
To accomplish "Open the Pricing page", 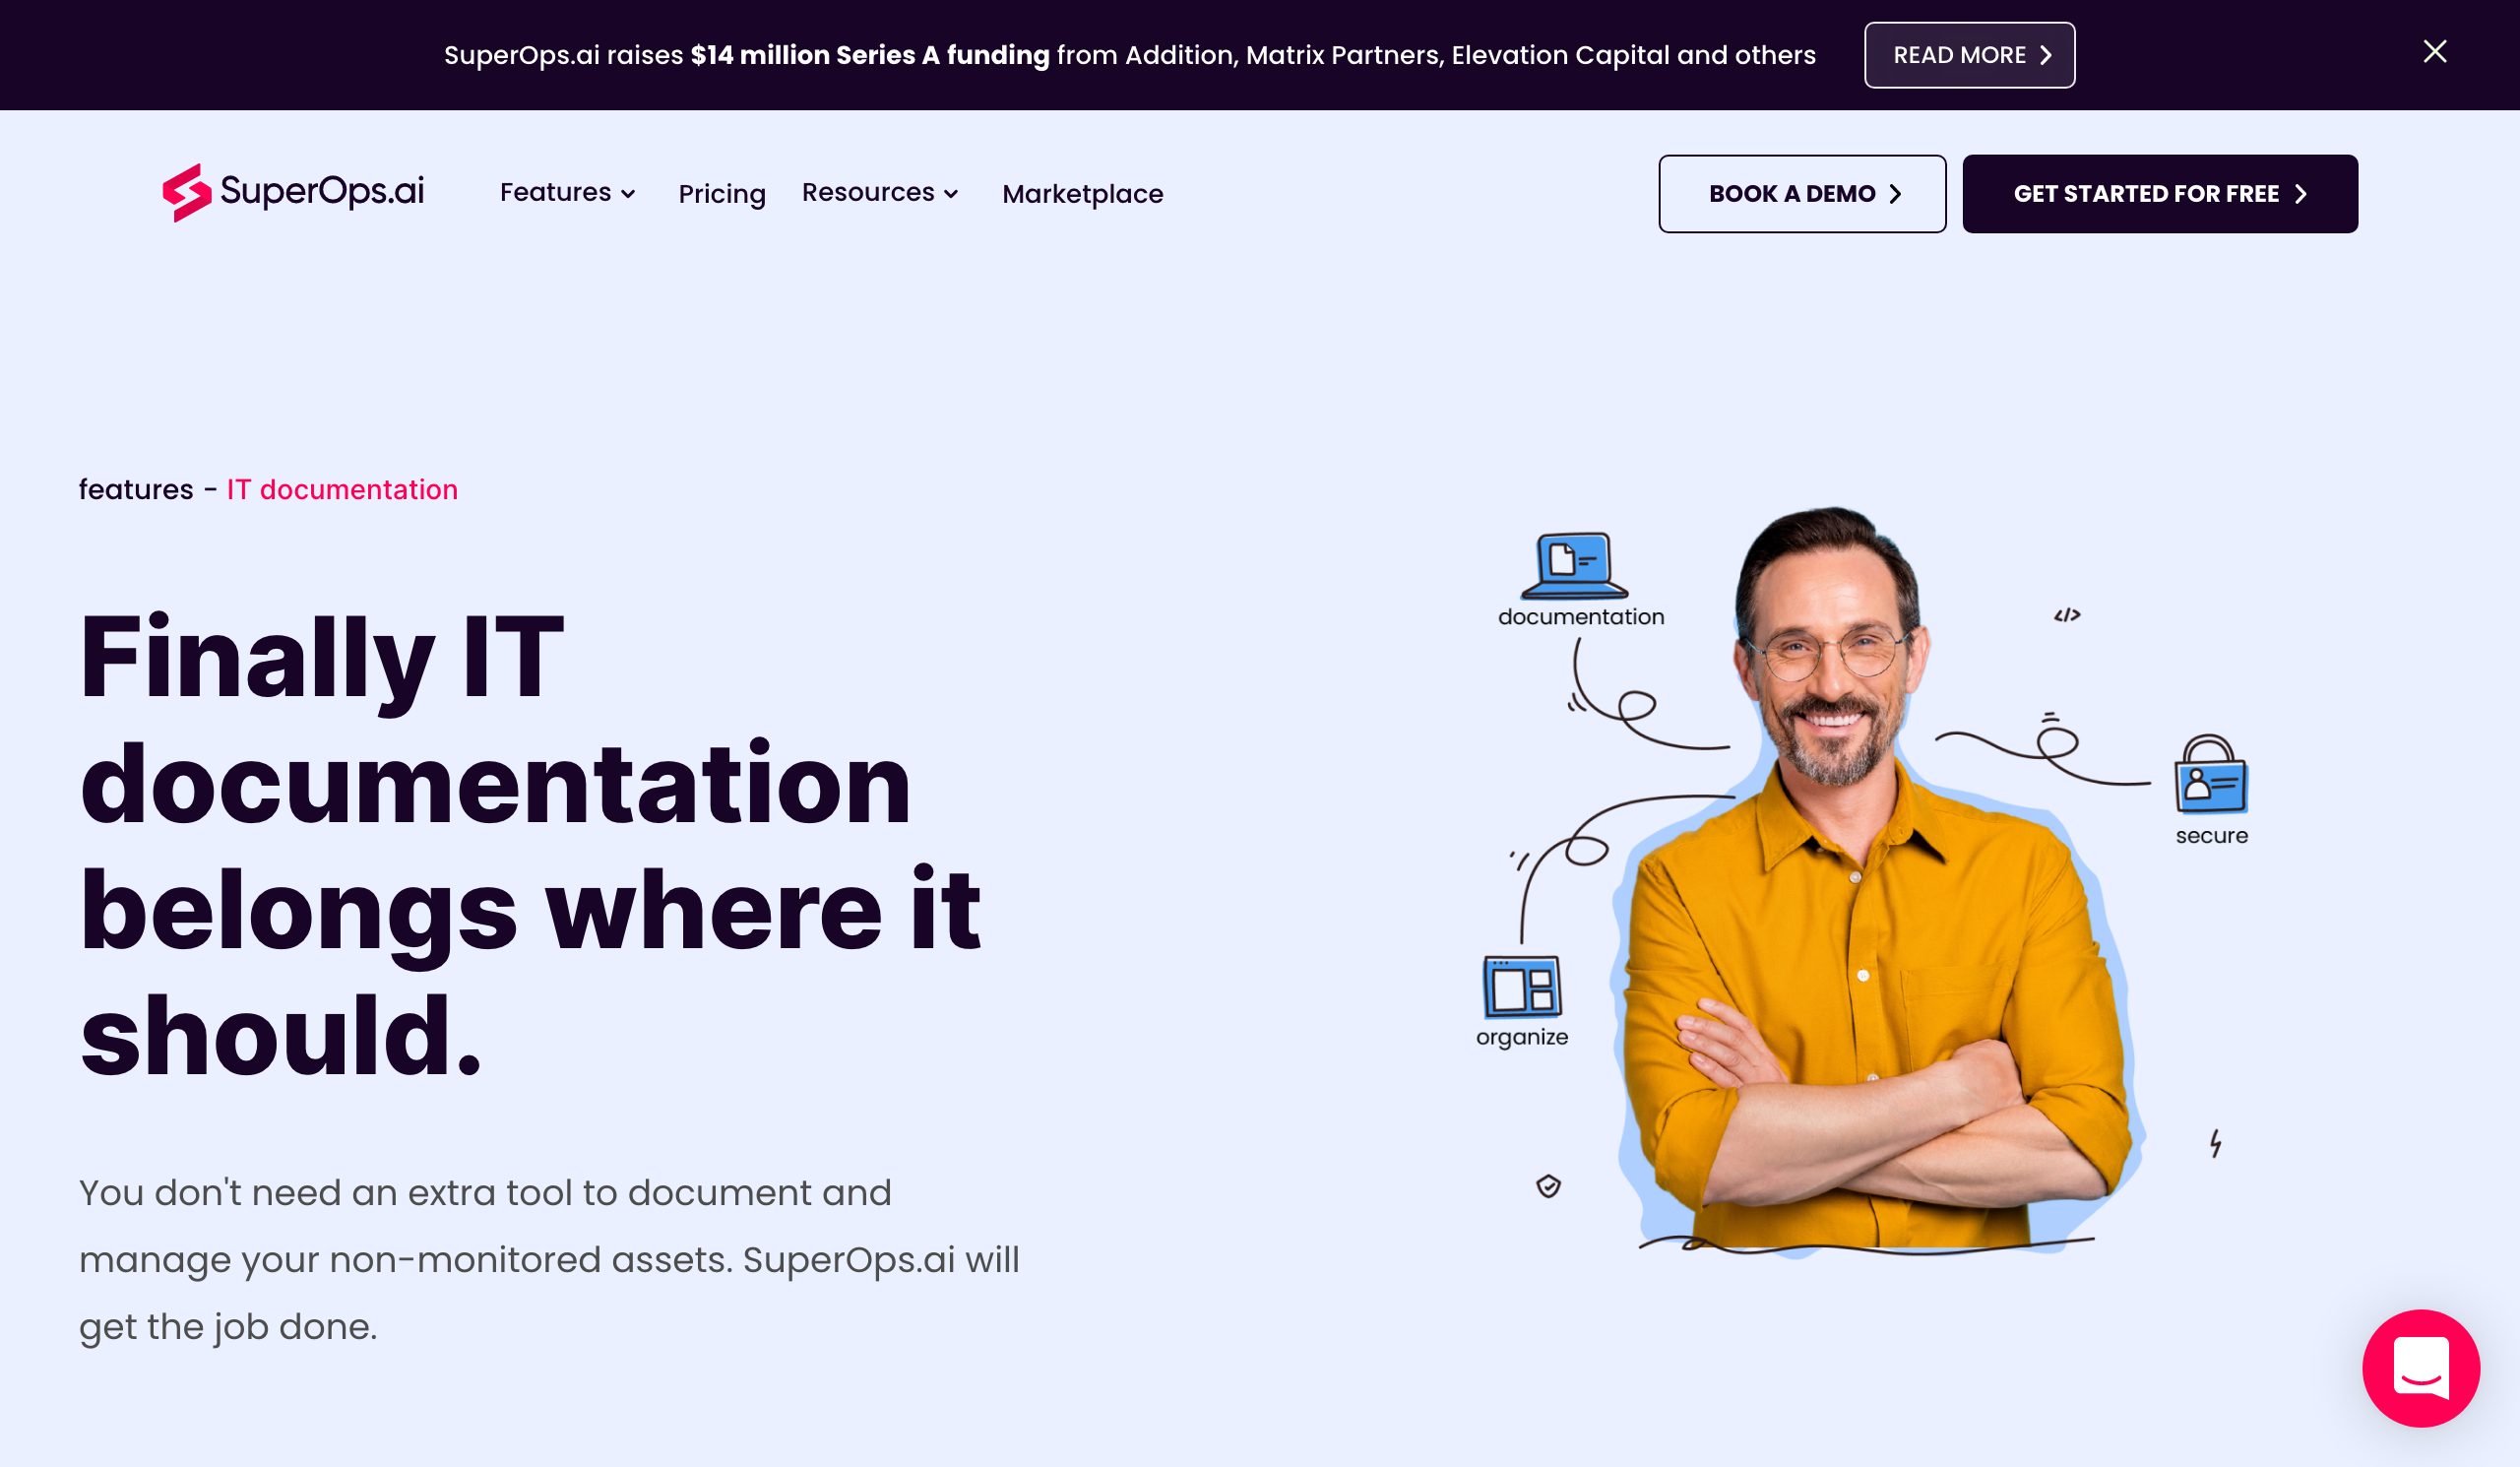I will pos(721,194).
